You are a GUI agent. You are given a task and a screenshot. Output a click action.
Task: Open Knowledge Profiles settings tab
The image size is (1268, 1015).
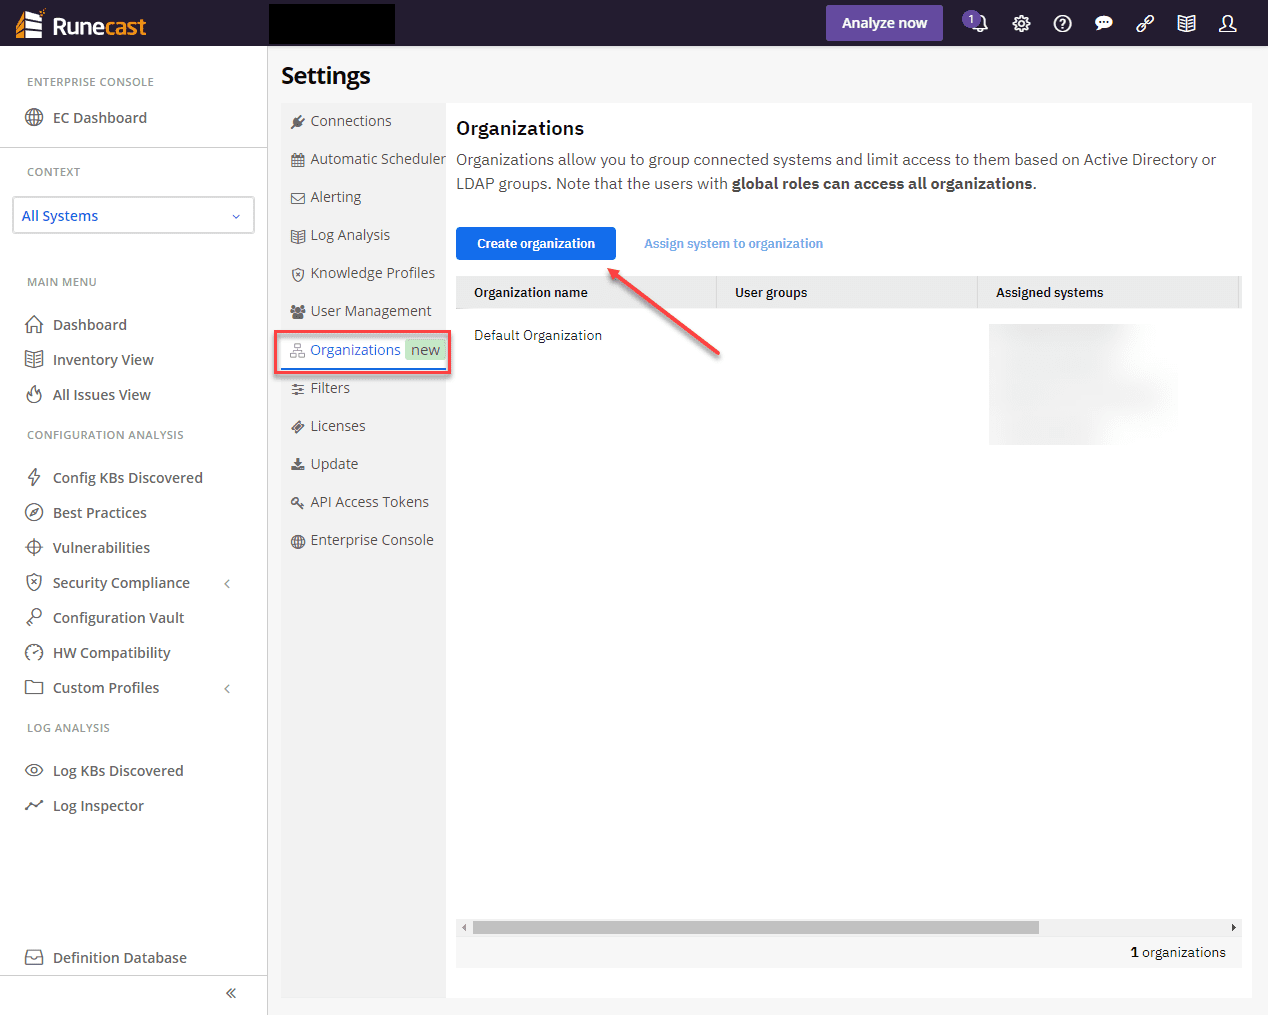(x=362, y=273)
